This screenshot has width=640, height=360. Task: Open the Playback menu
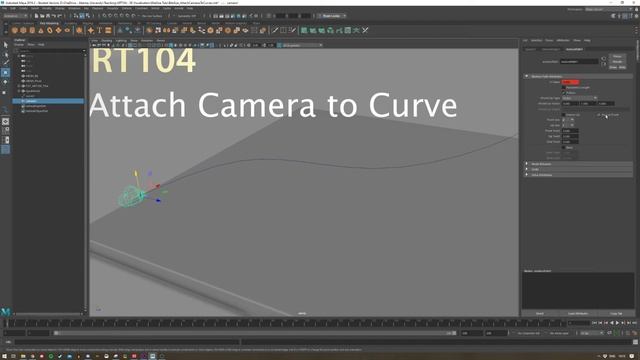tap(98, 8)
